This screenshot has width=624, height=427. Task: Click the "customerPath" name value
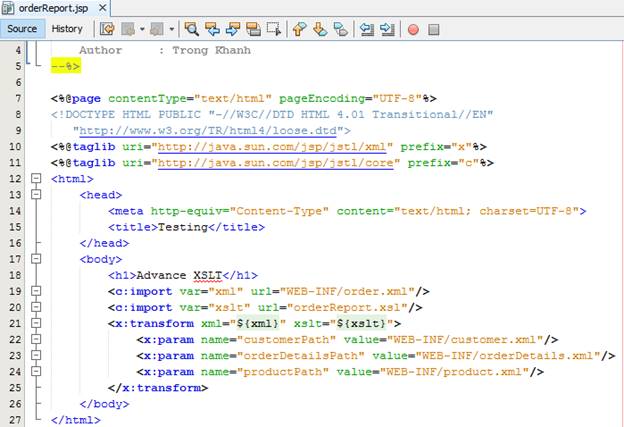click(x=286, y=340)
